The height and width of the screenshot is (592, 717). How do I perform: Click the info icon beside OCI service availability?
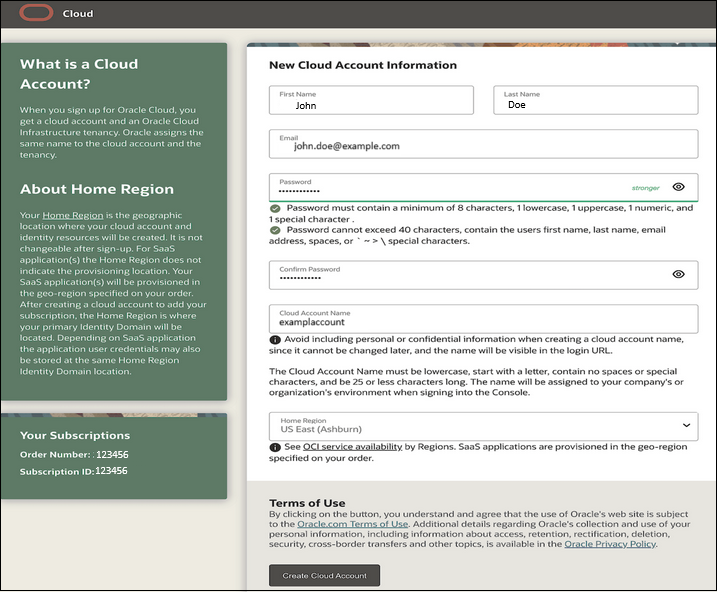(x=275, y=447)
